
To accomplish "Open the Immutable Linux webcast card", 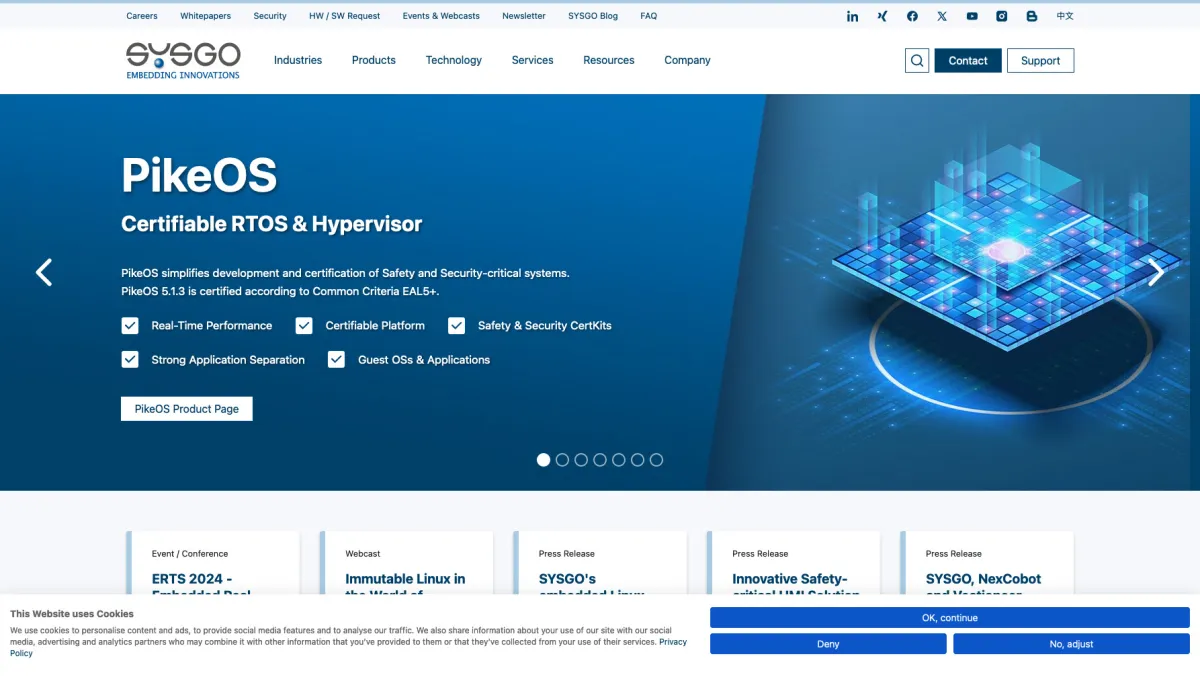I will (407, 565).
